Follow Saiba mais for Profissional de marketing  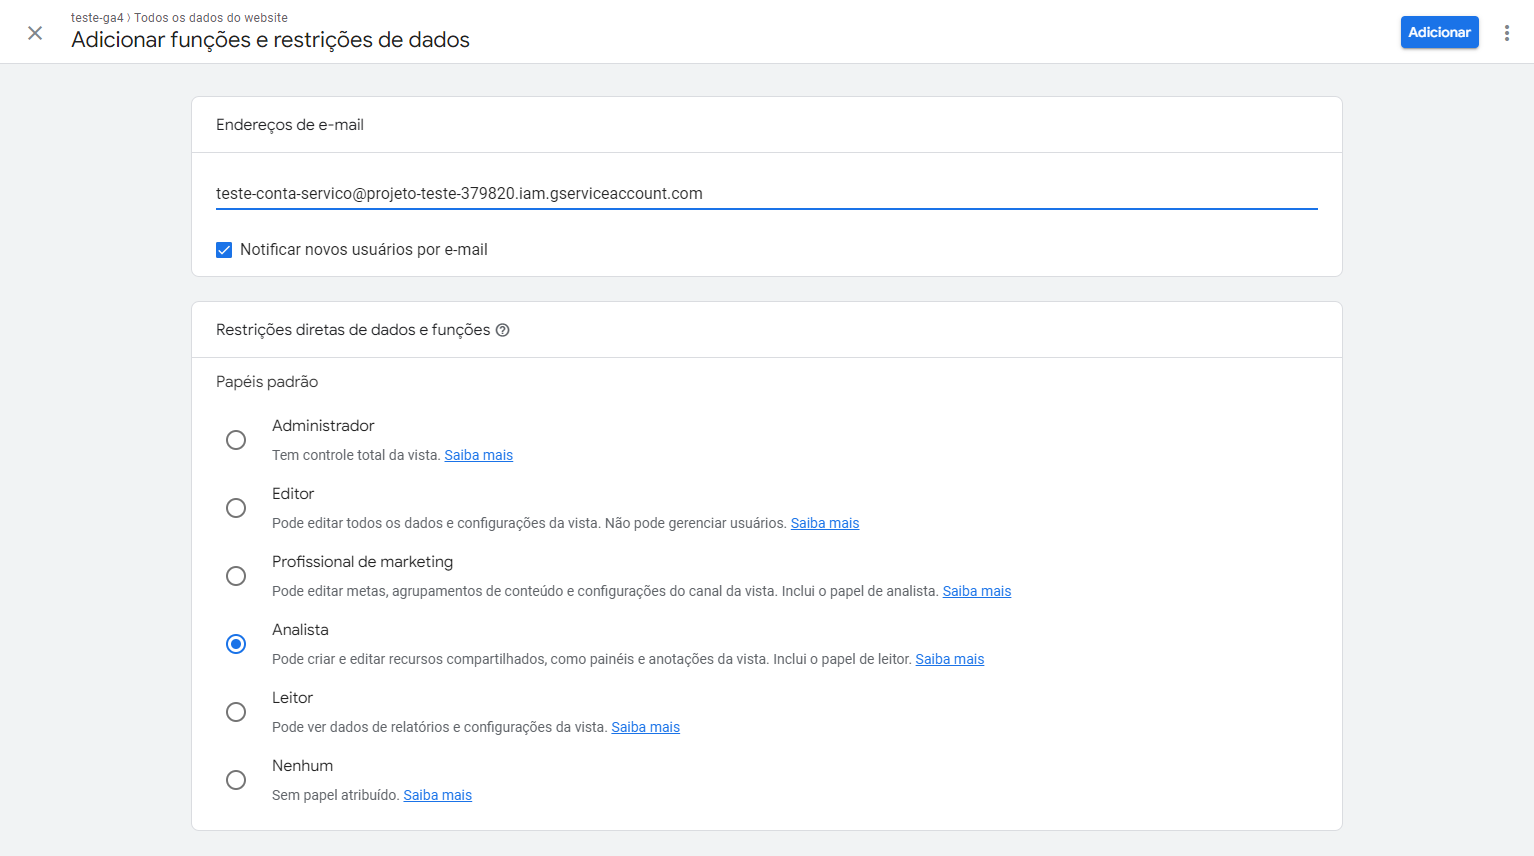[x=976, y=591]
